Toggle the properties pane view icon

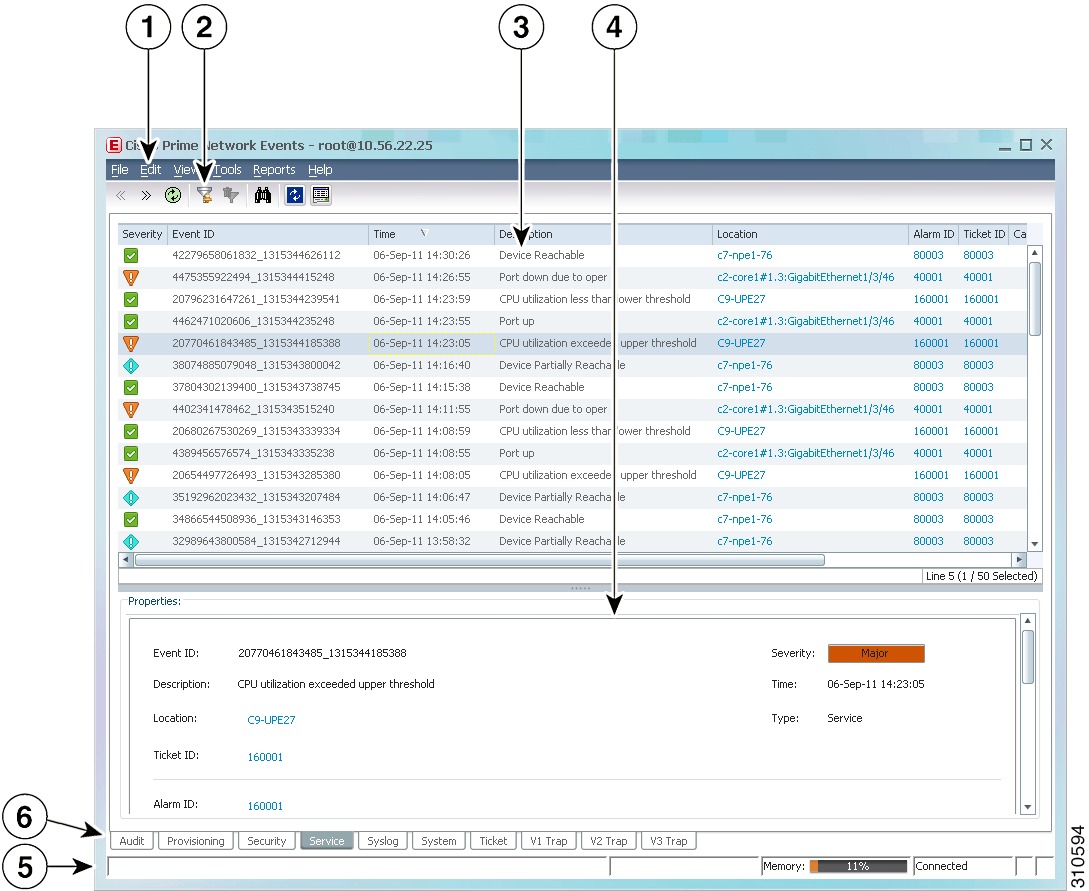point(321,195)
